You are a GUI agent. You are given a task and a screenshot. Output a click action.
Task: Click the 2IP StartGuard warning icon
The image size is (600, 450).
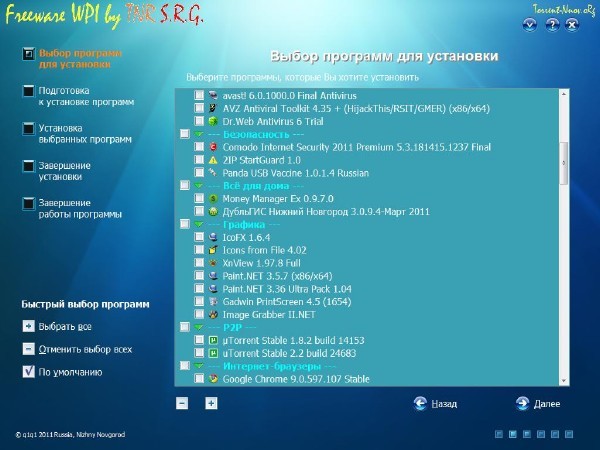tap(213, 160)
